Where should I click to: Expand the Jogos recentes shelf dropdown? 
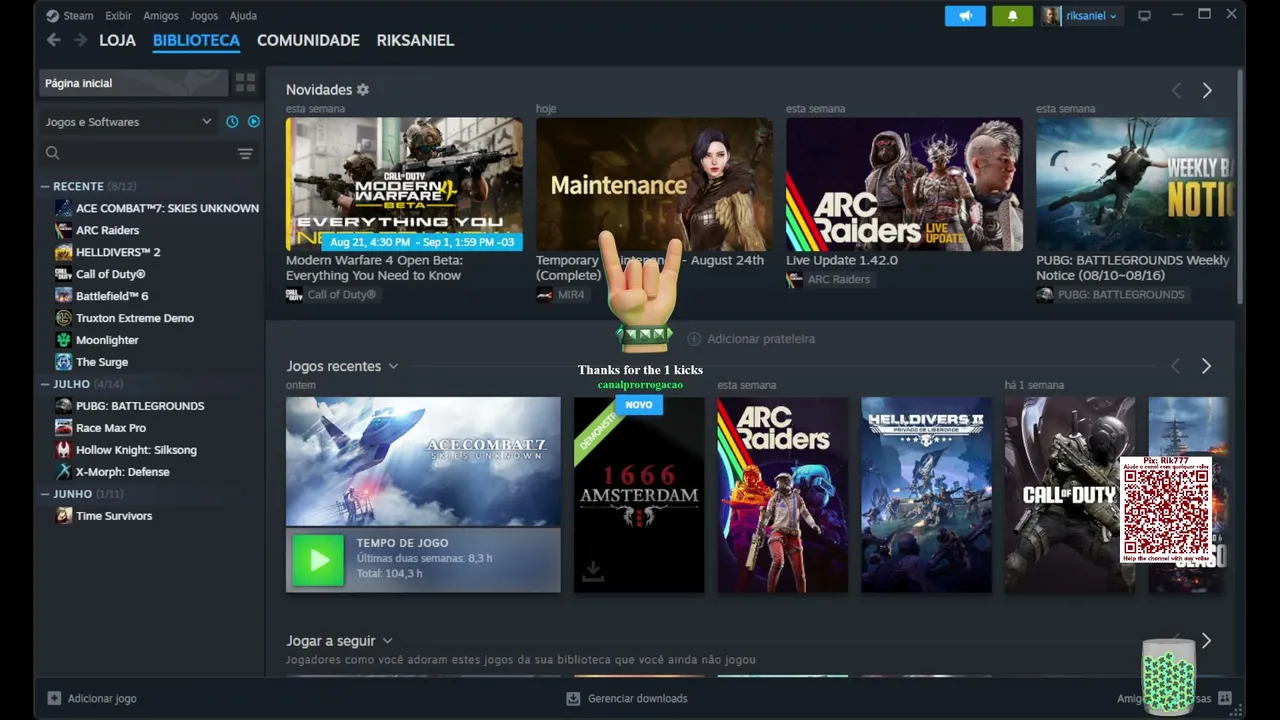tap(393, 367)
